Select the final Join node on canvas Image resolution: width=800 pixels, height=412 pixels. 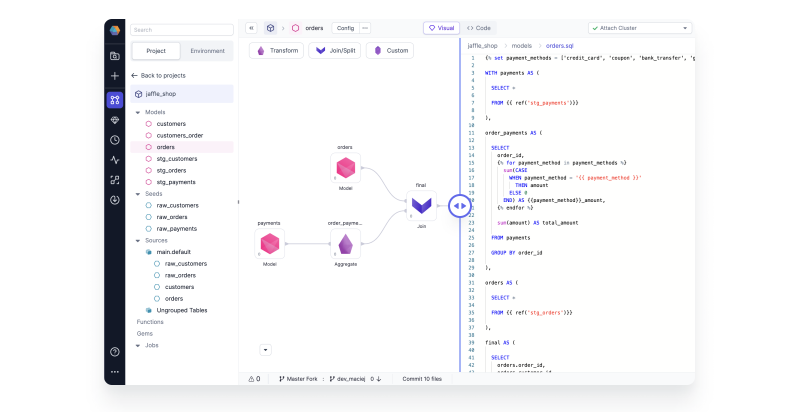[421, 206]
